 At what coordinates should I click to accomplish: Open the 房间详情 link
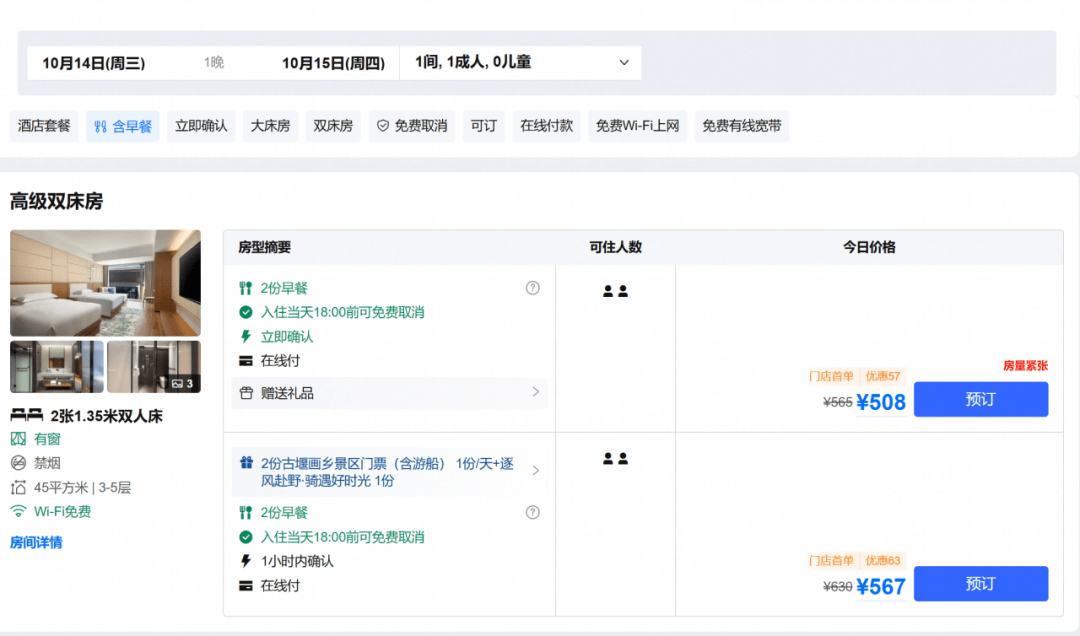36,542
